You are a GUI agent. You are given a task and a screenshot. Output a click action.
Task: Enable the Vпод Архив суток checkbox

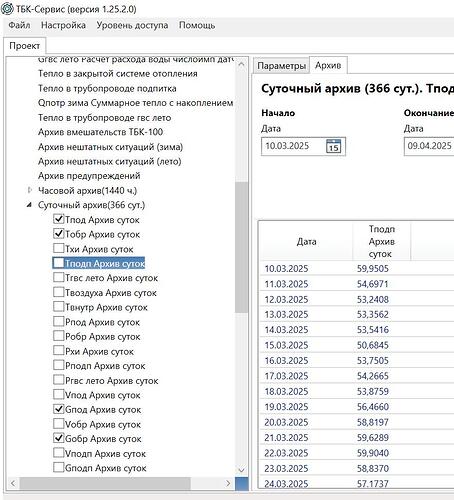pos(58,394)
